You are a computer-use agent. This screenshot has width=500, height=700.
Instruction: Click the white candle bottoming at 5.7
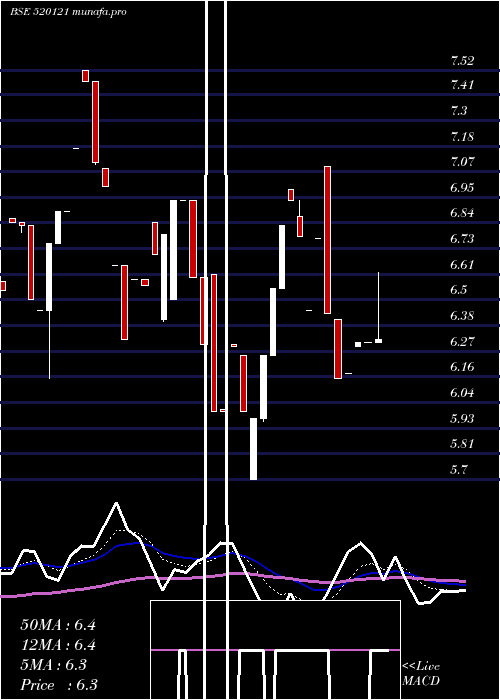[253, 449]
